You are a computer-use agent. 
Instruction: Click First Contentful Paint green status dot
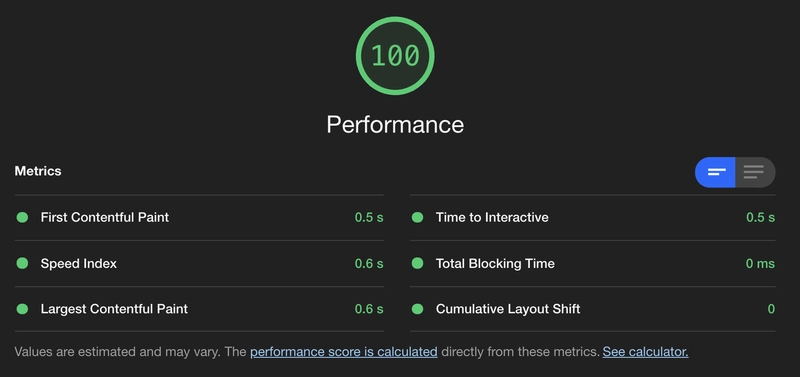pyautogui.click(x=22, y=217)
